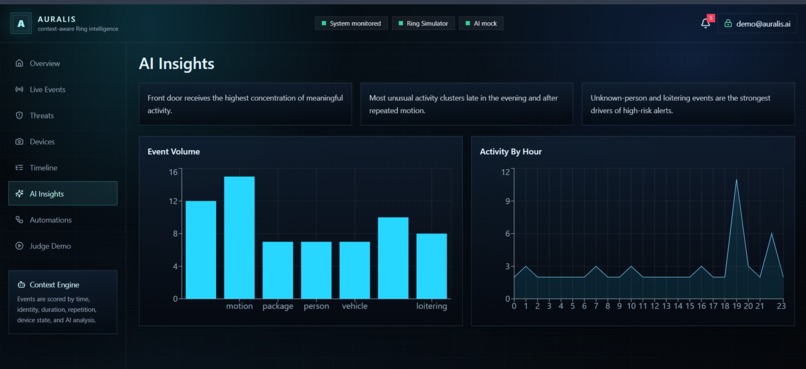Open the demo@auralis.ai account button
806x369 pixels.
757,24
